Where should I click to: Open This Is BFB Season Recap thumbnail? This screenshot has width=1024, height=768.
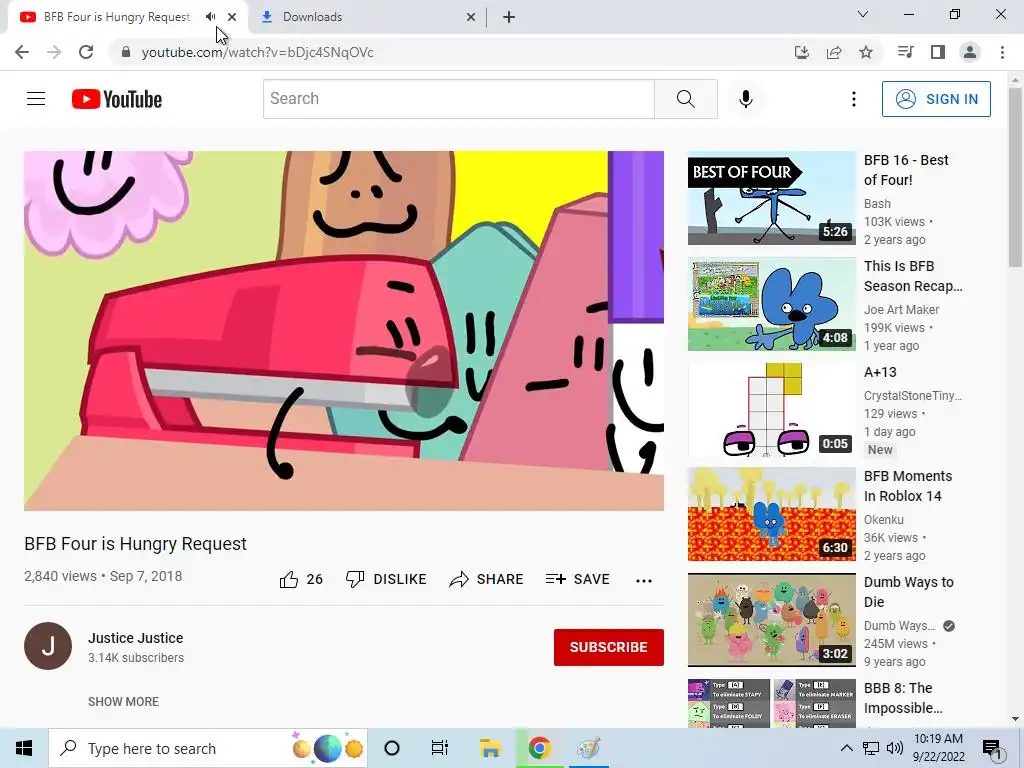pos(771,304)
